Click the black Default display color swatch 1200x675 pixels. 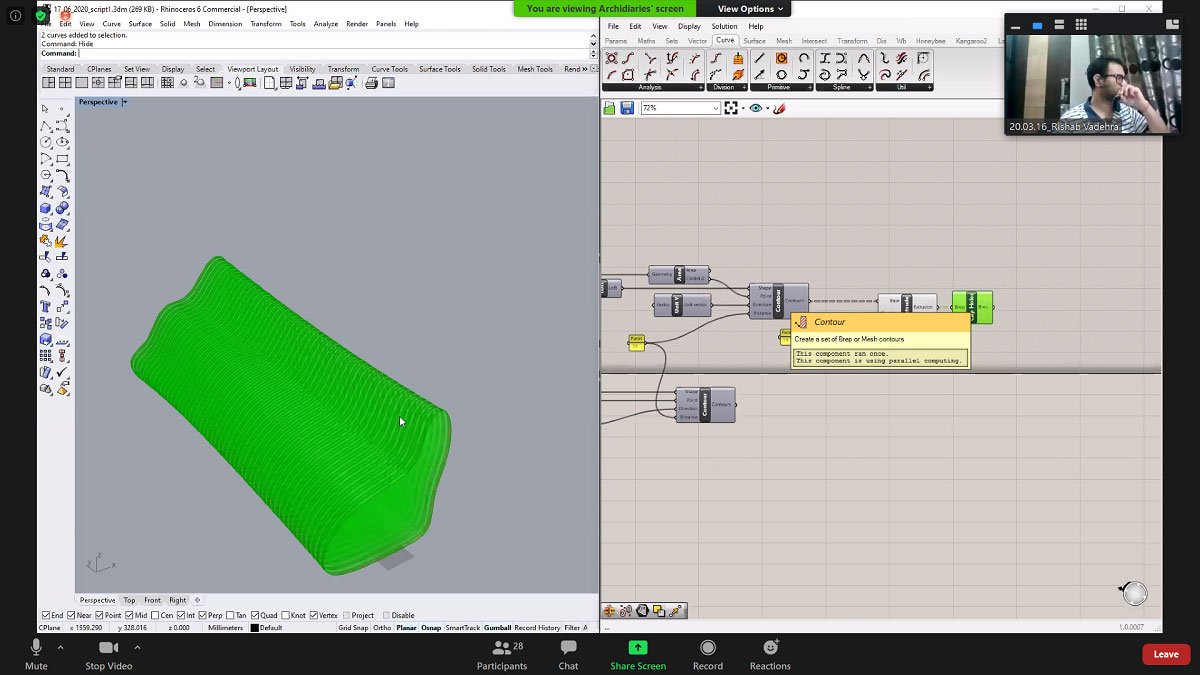pyautogui.click(x=253, y=627)
